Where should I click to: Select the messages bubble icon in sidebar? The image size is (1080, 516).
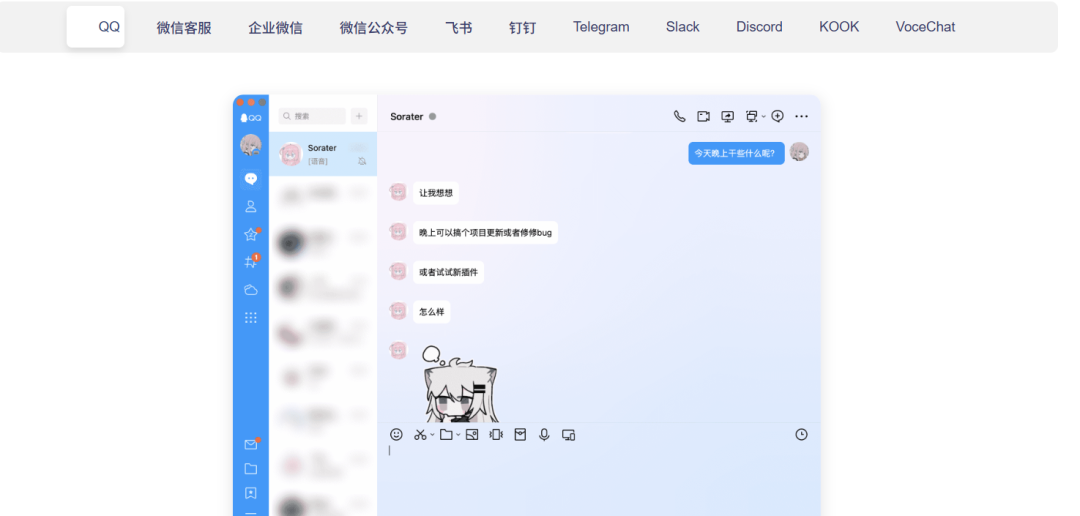click(251, 179)
